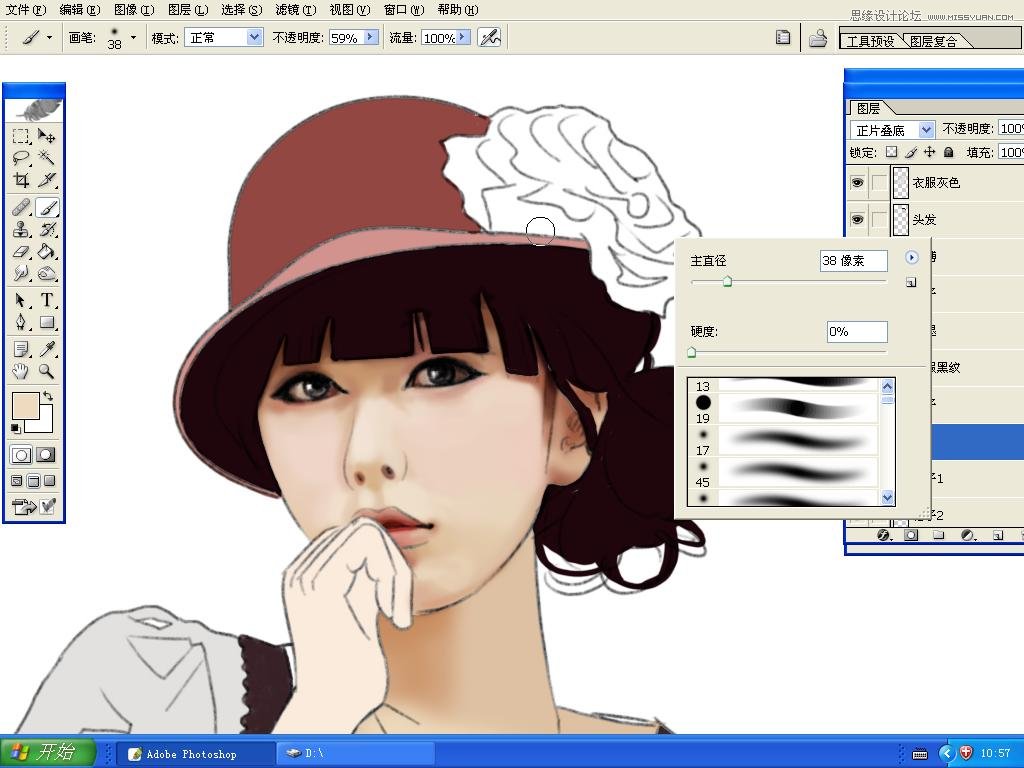Enable the airbrush option in options bar
The width and height of the screenshot is (1024, 768).
489,38
